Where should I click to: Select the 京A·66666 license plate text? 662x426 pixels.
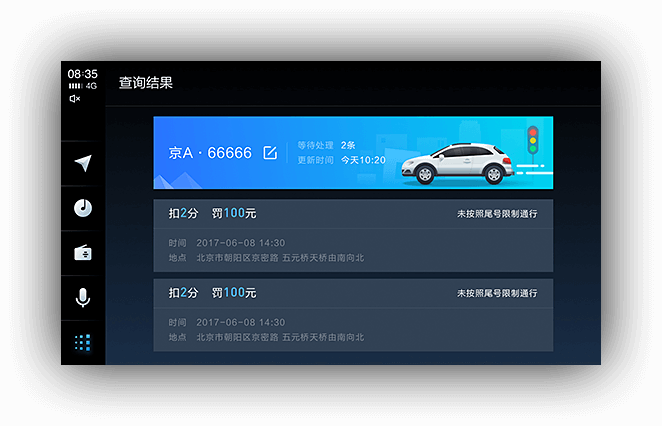coord(210,153)
